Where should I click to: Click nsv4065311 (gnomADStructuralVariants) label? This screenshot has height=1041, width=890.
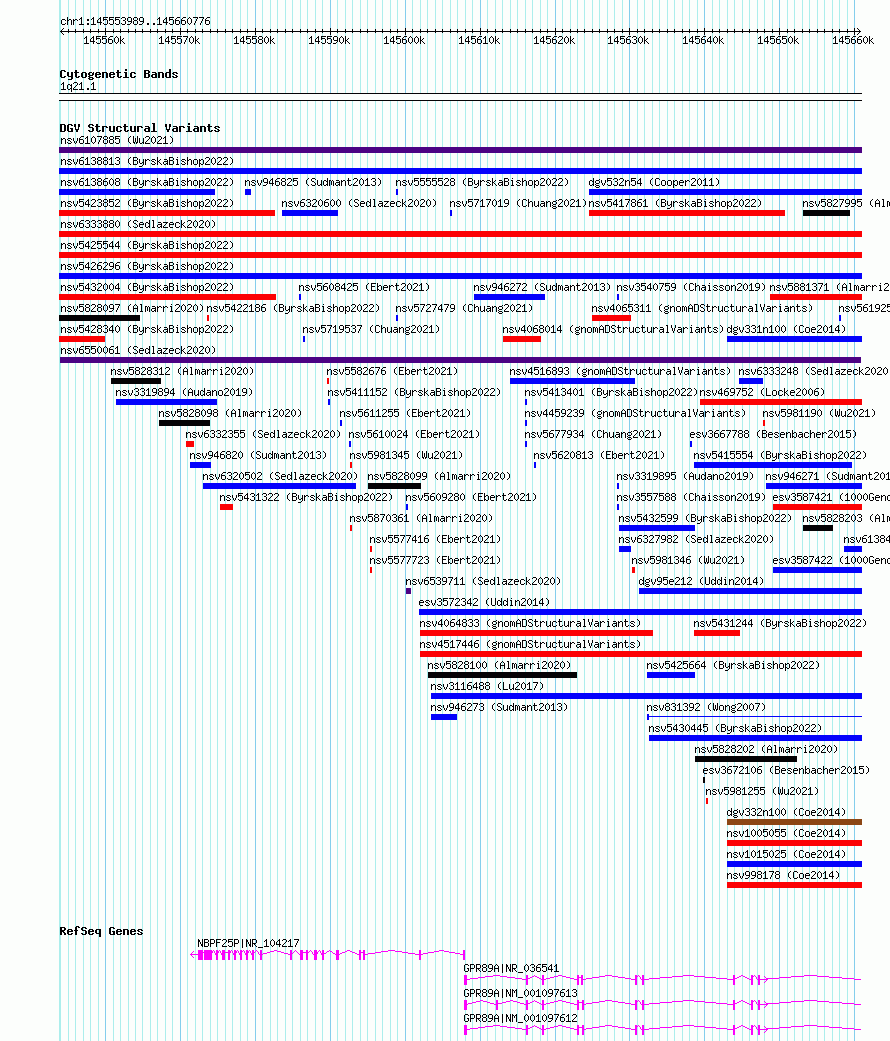click(702, 308)
